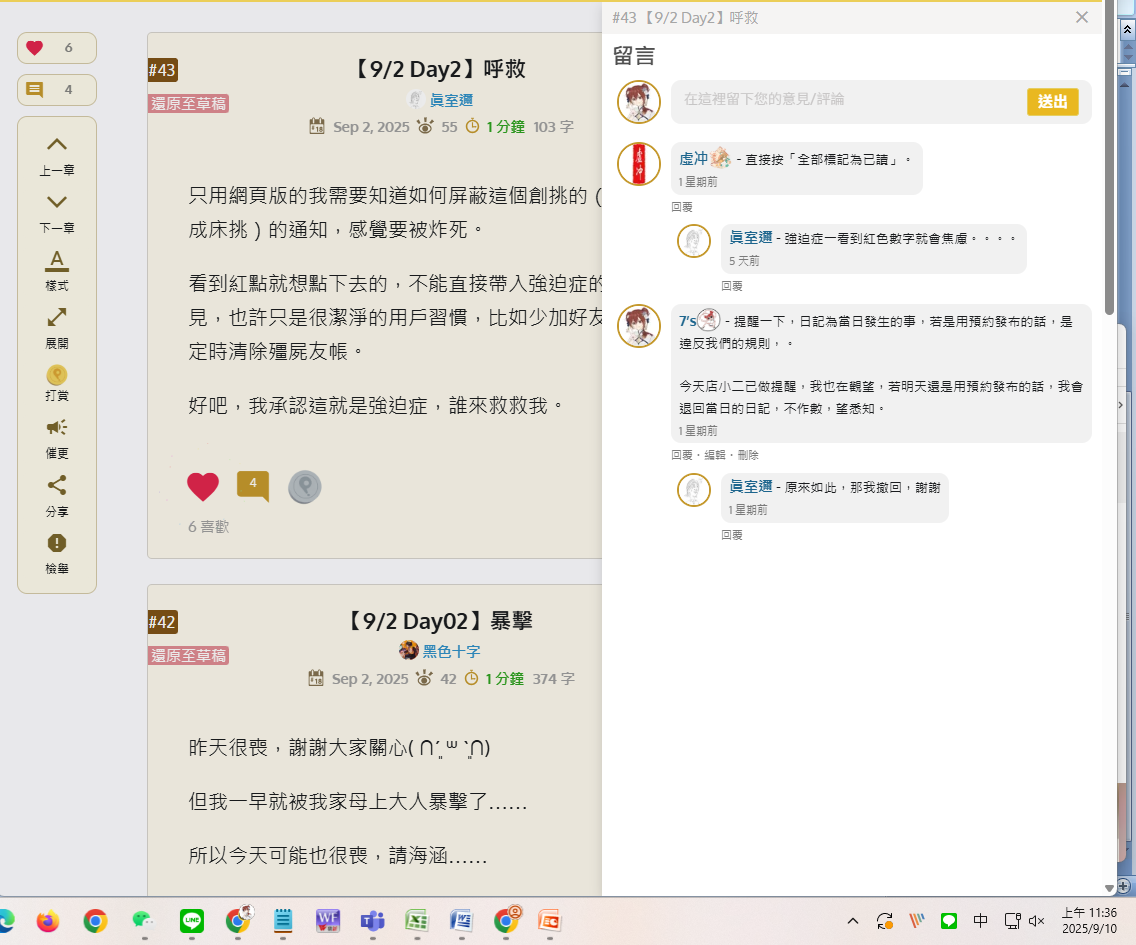This screenshot has height=945, width=1136.
Task: Toggle the heart like counter showing 6
Action: click(57, 48)
